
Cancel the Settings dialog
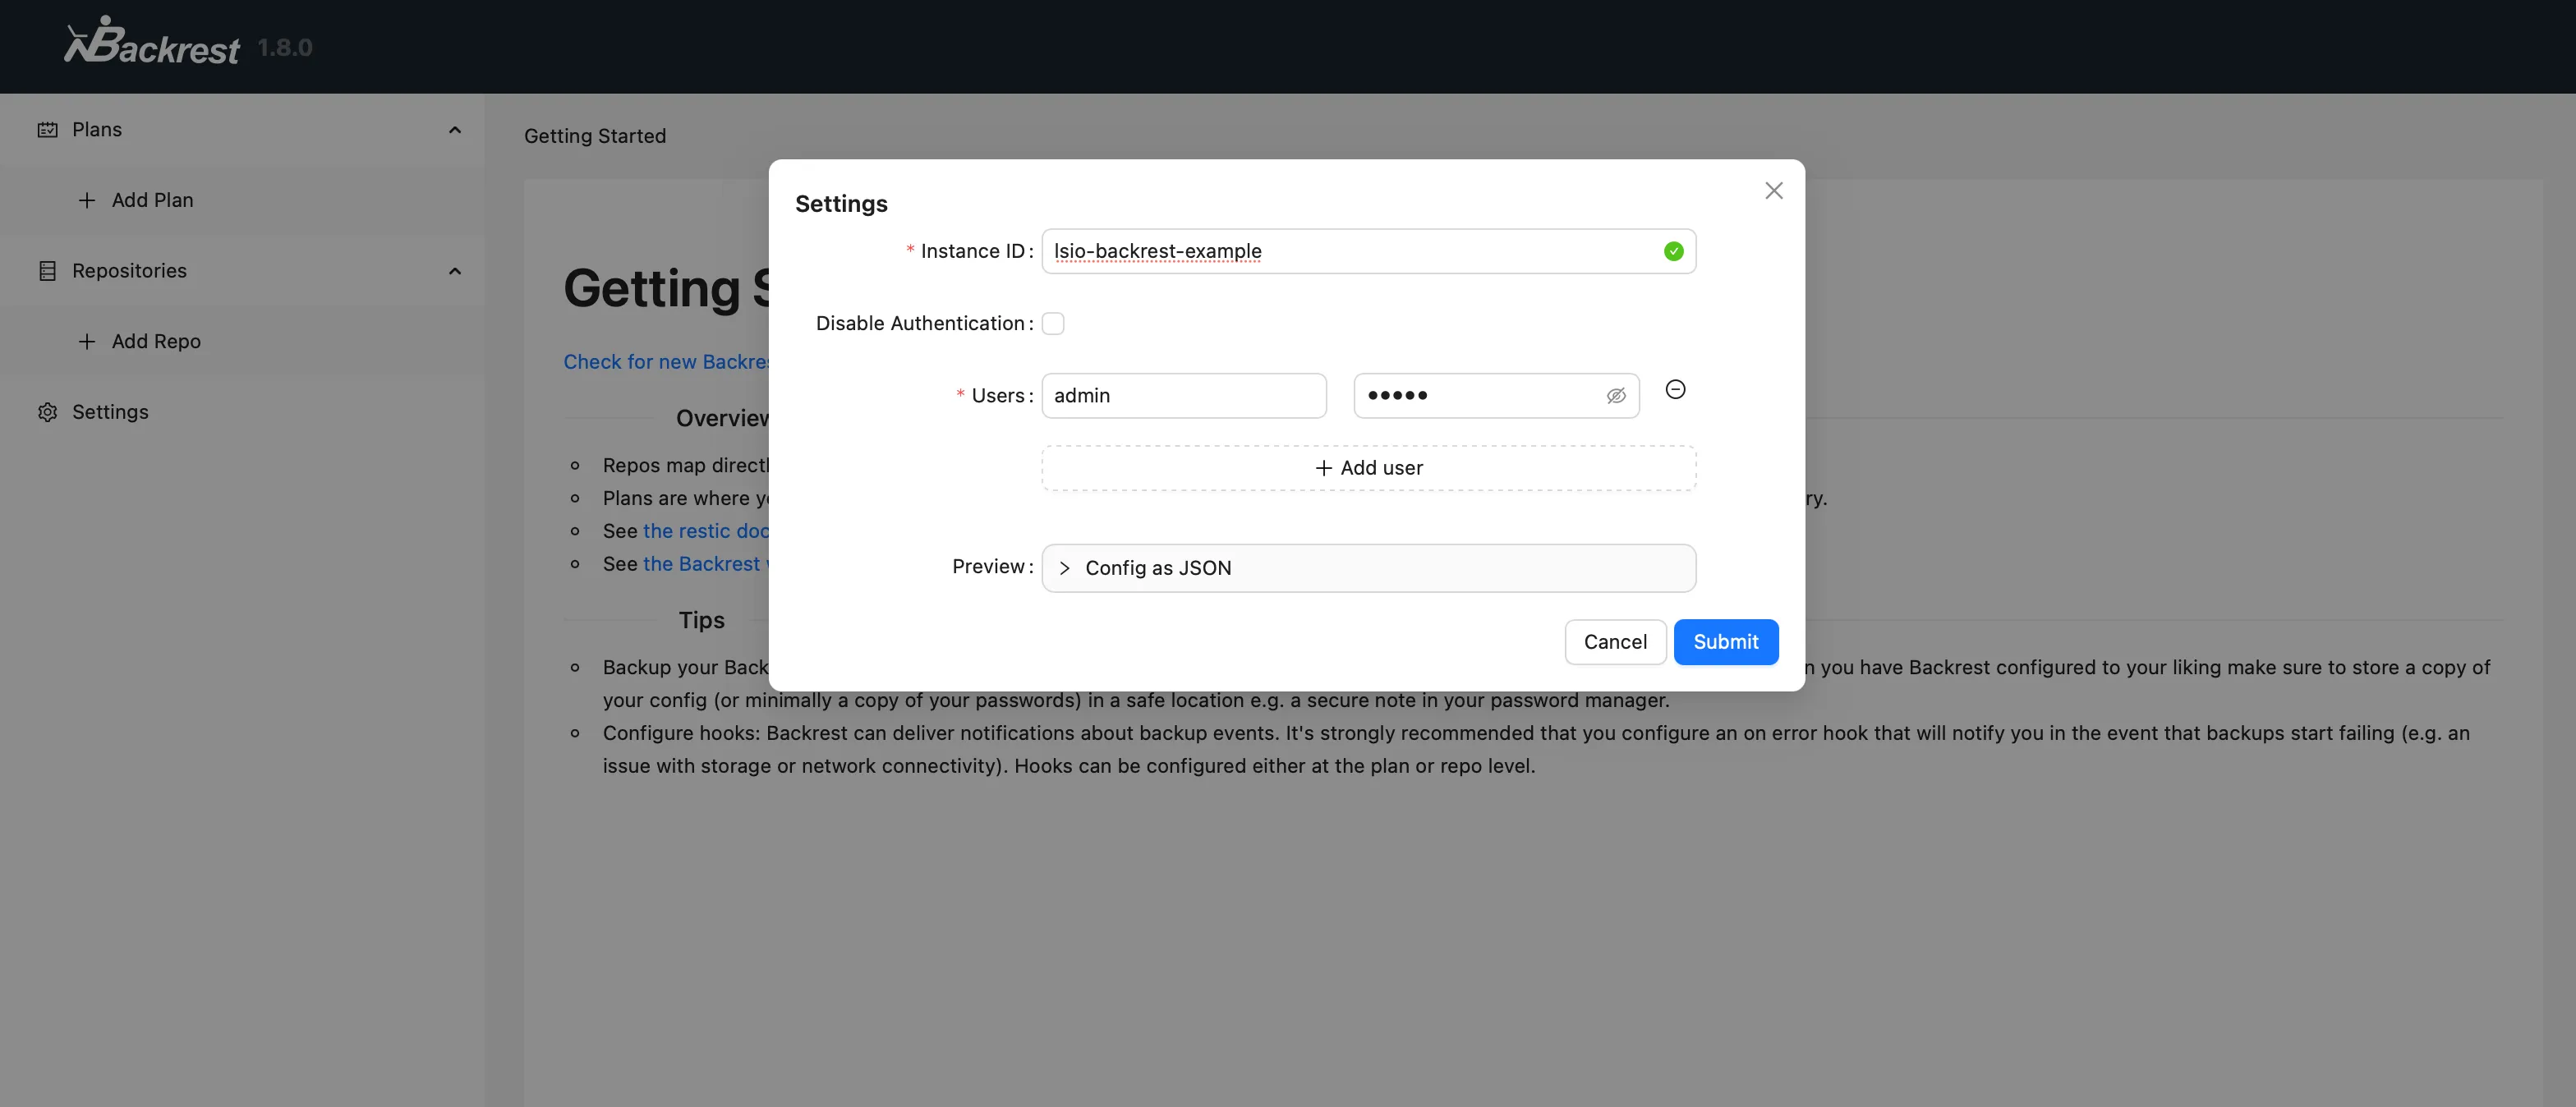point(1615,642)
